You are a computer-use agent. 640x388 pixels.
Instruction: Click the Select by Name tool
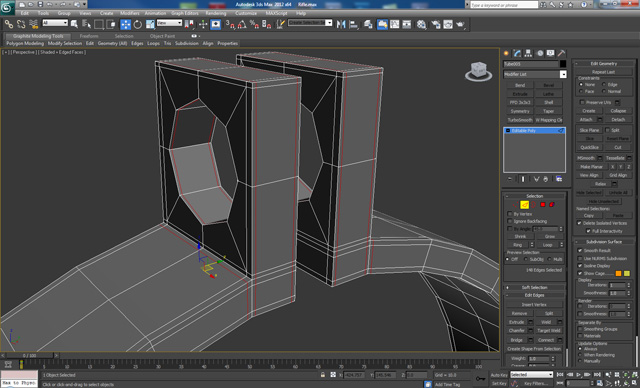pos(87,24)
